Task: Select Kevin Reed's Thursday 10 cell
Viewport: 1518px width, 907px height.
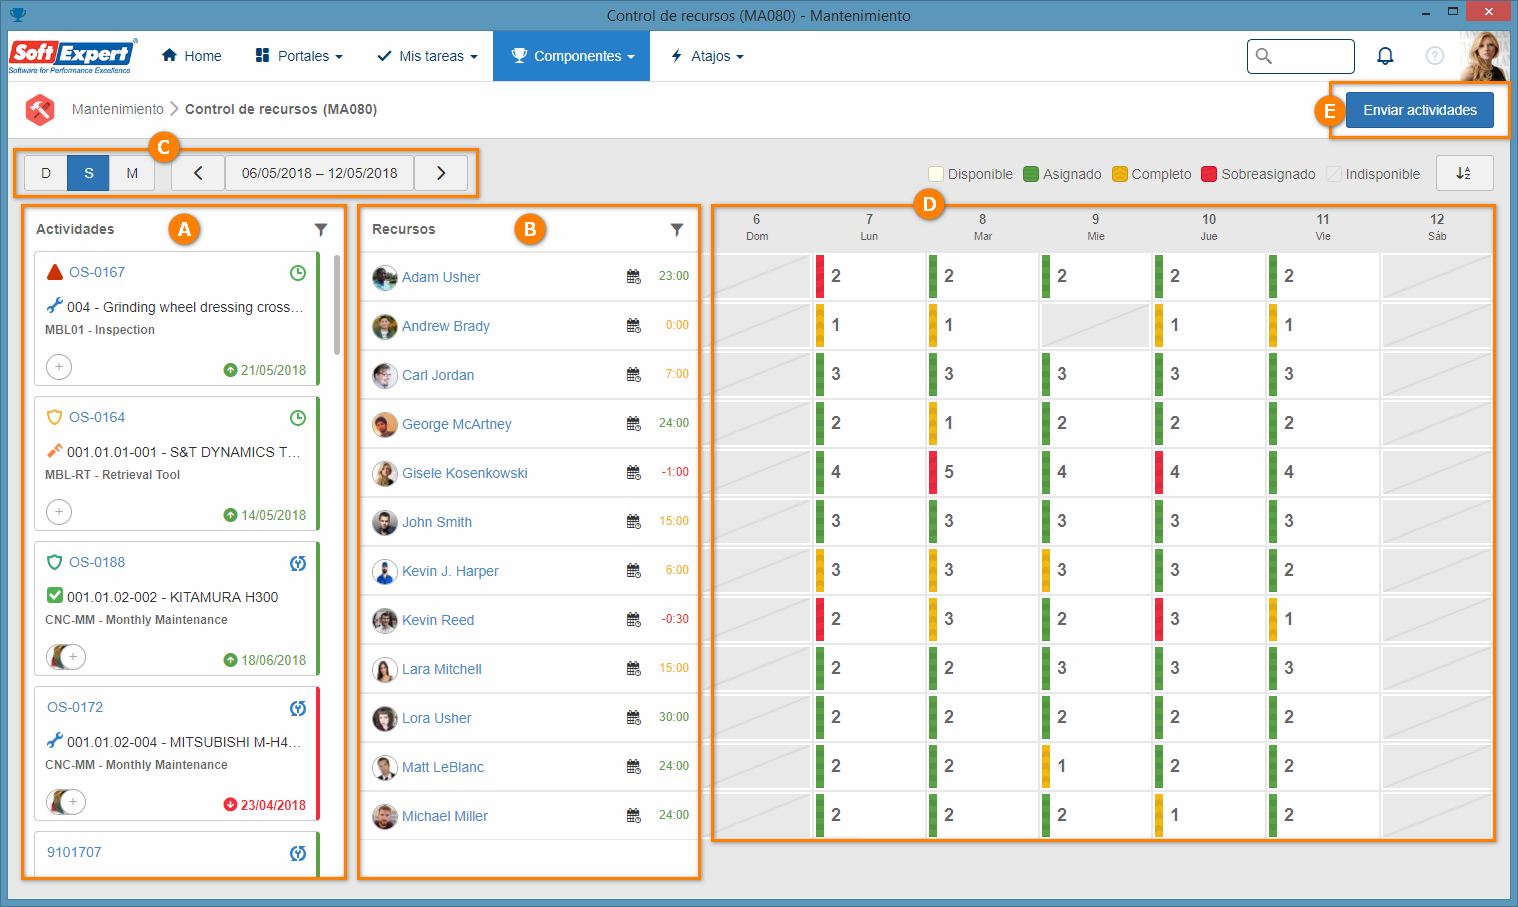Action: click(1208, 619)
